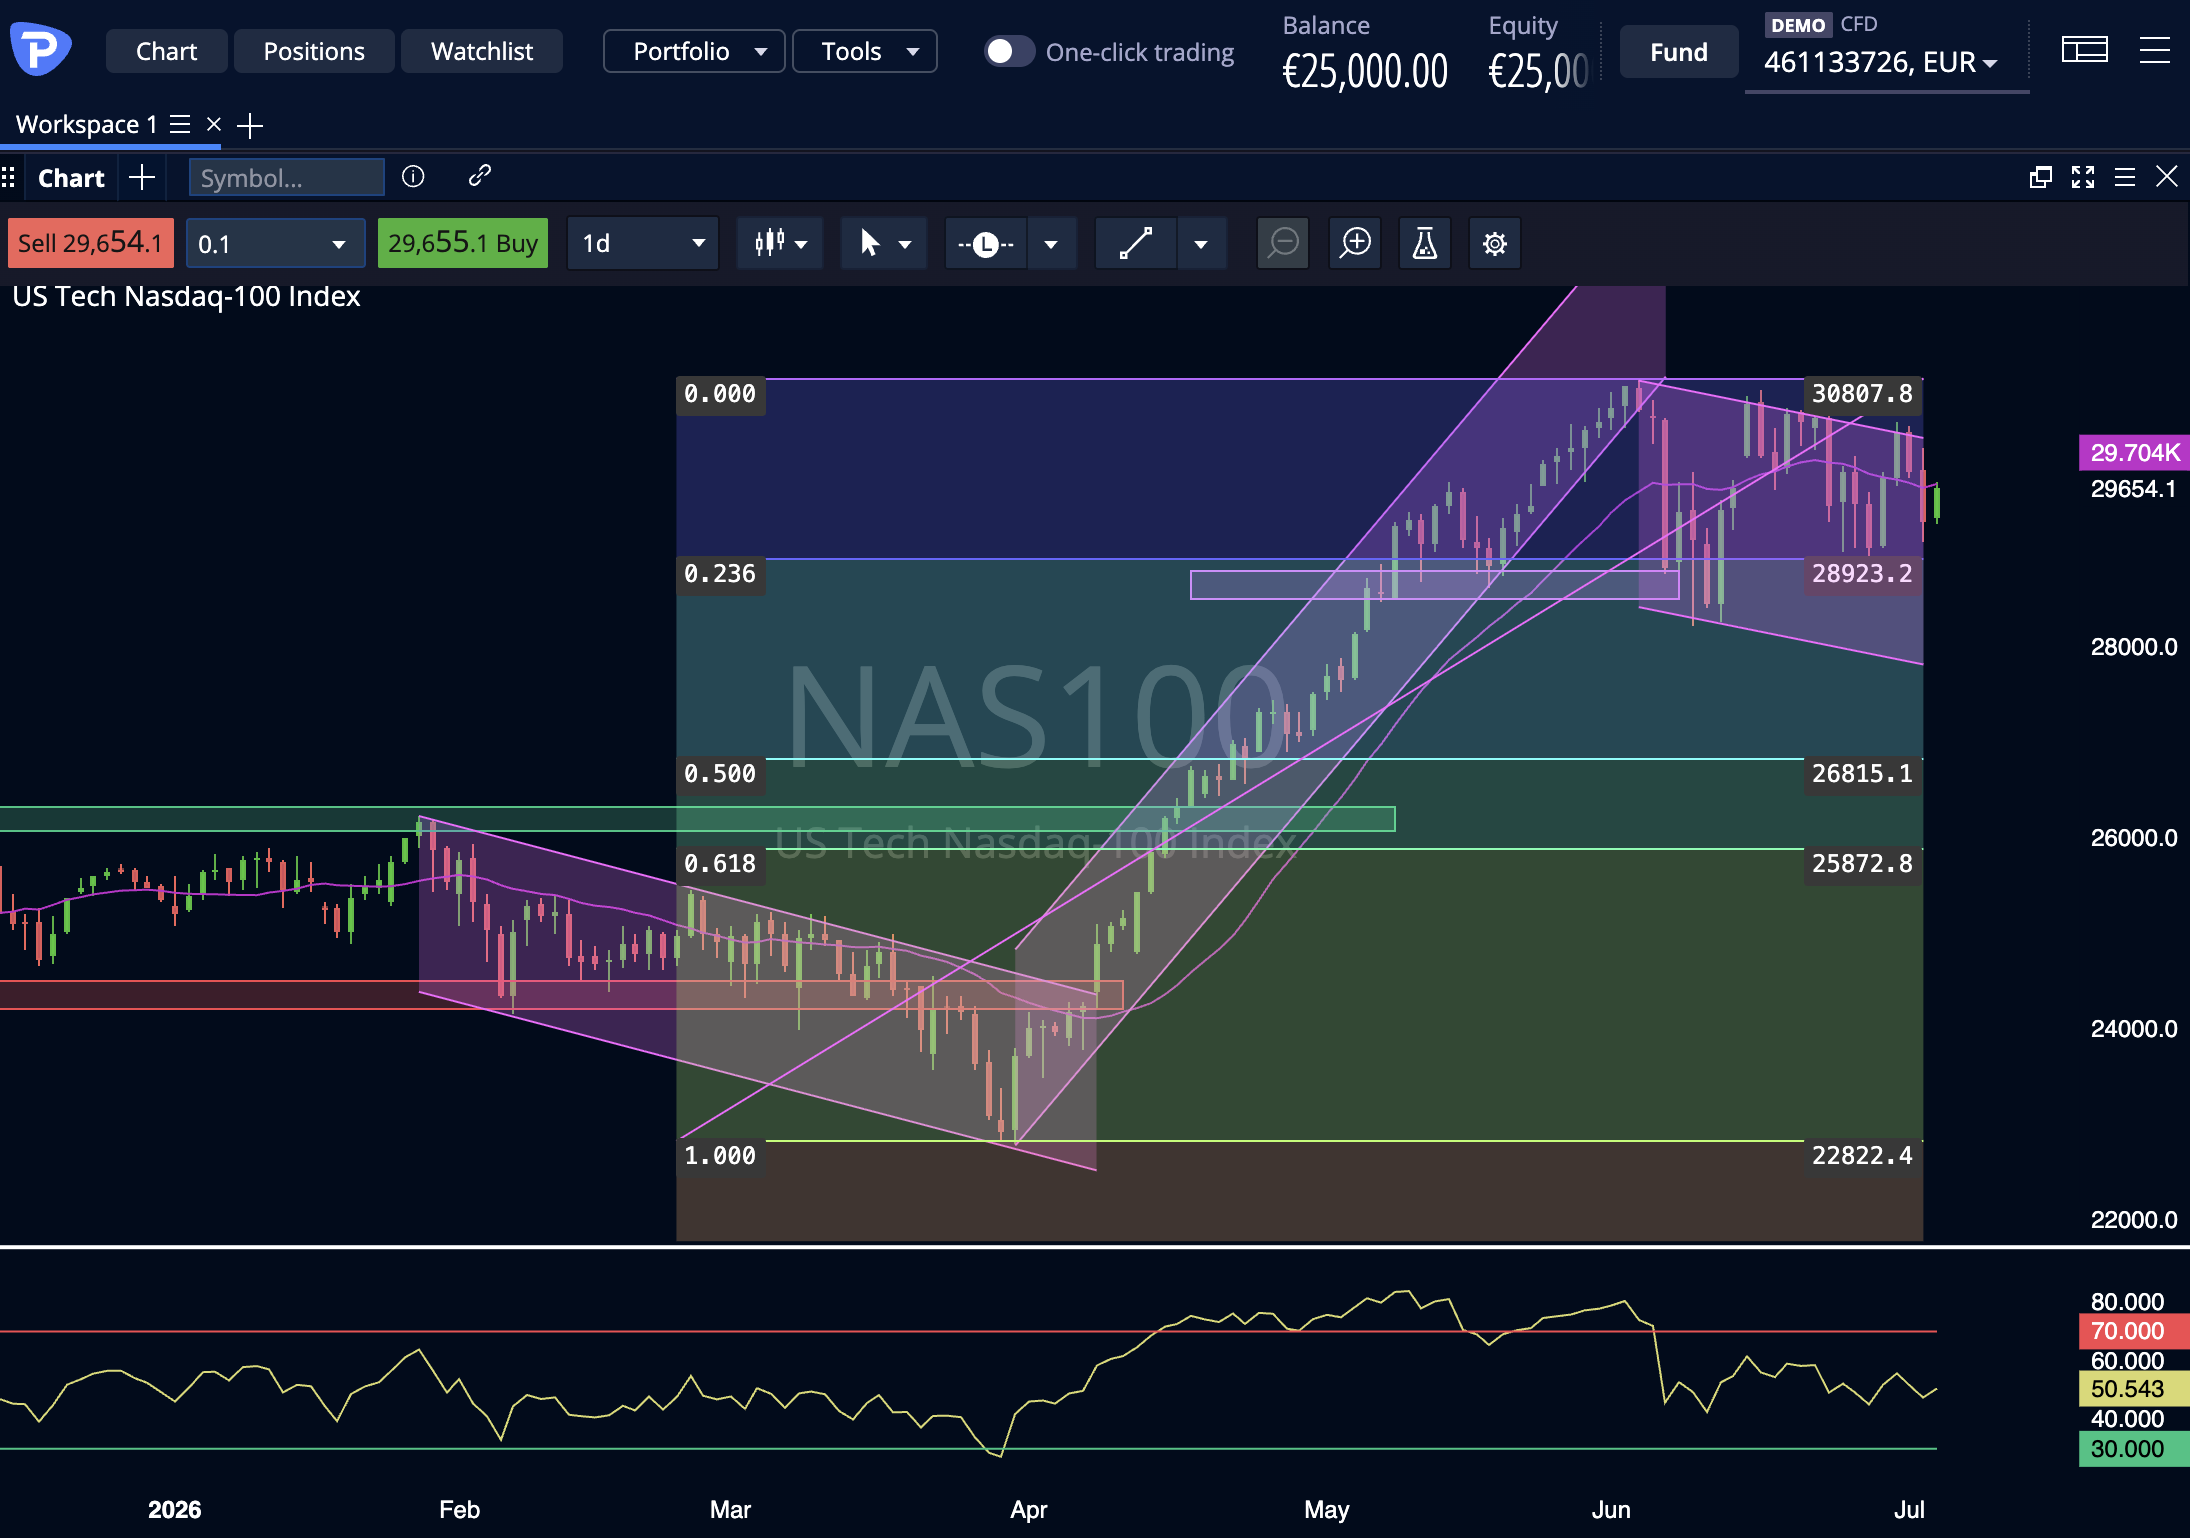Click the 29.704K indicator price tag

[x=2134, y=452]
